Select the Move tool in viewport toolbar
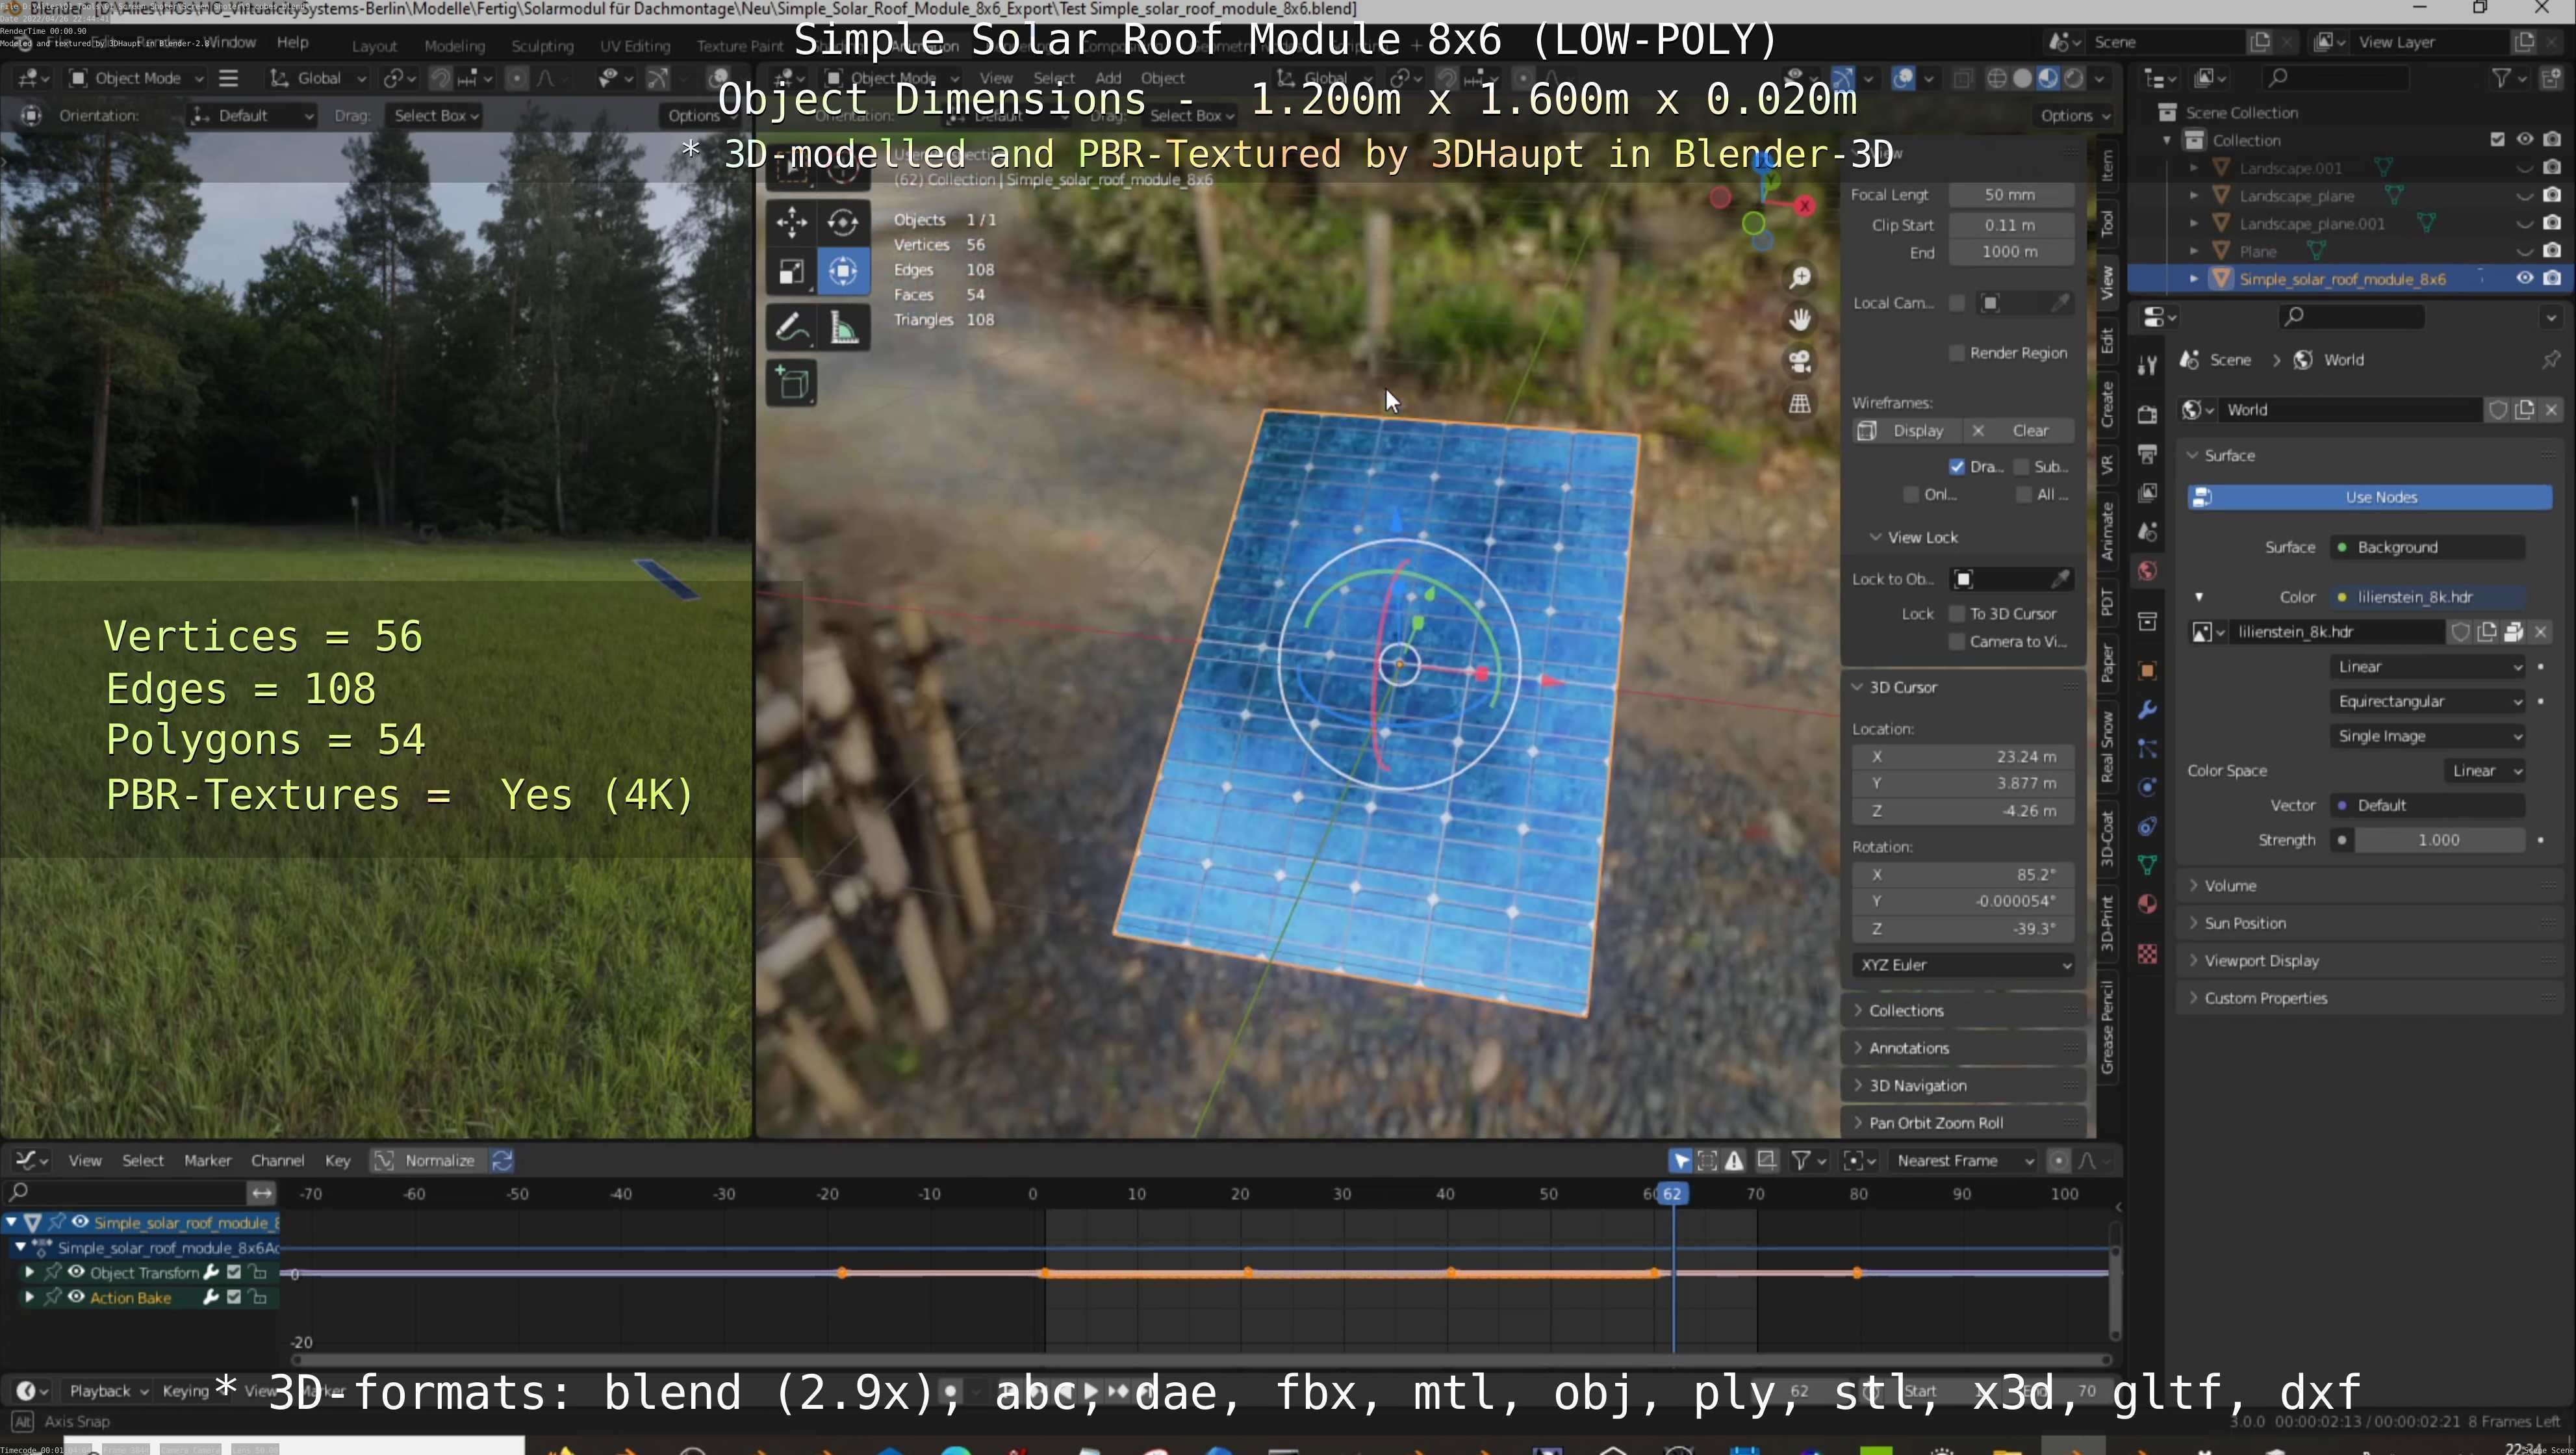This screenshot has width=2576, height=1455. 791,221
